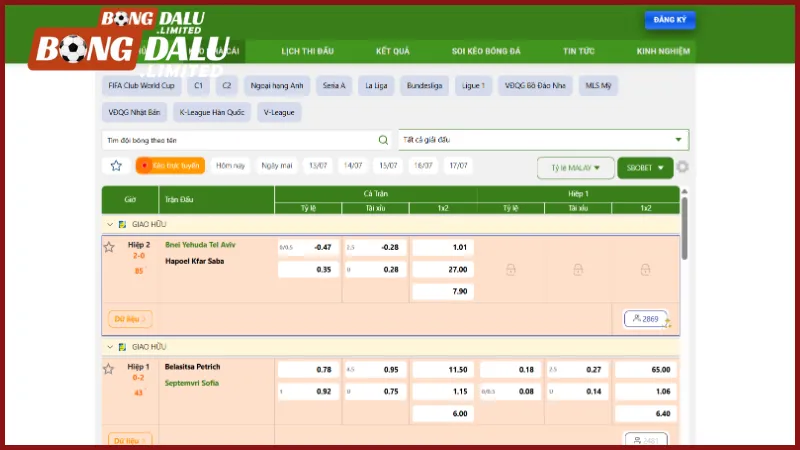This screenshot has height=450, width=800.
Task: Open the KẾT QUẢ menu
Action: coord(393,51)
